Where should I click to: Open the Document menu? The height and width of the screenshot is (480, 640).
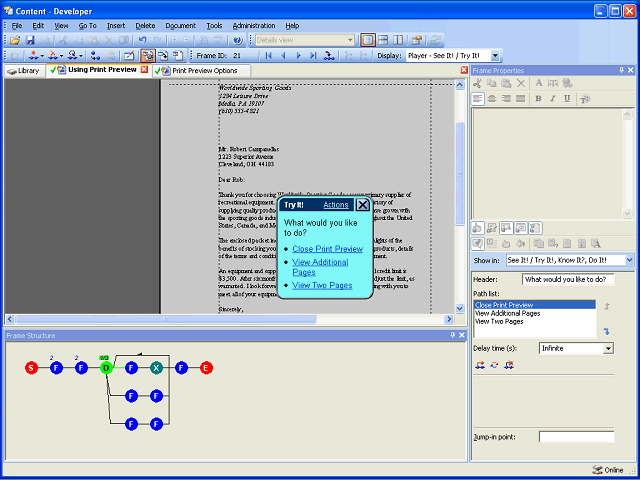(180, 26)
